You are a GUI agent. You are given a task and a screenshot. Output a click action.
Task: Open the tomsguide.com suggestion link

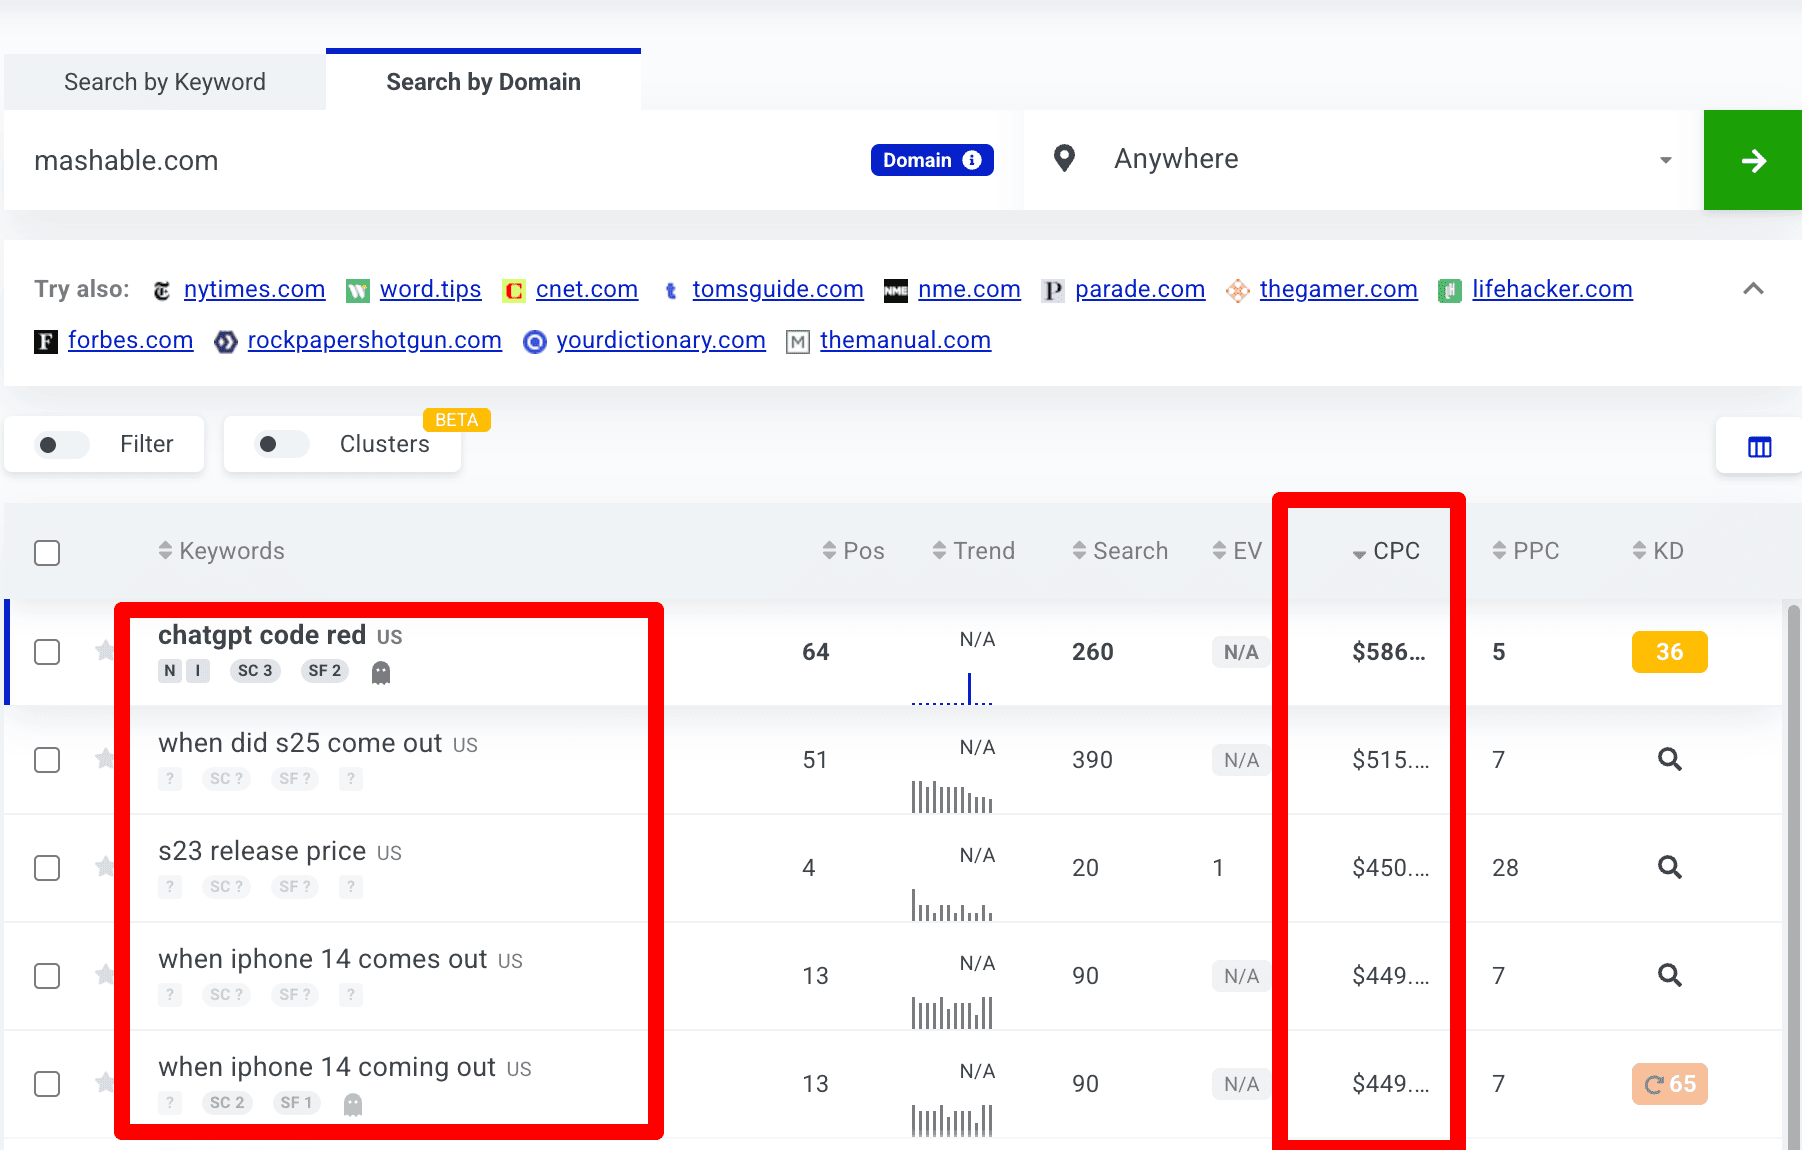click(778, 289)
